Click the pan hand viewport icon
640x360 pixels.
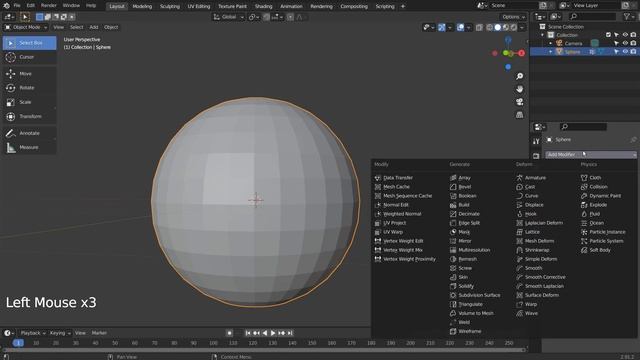[x=519, y=89]
